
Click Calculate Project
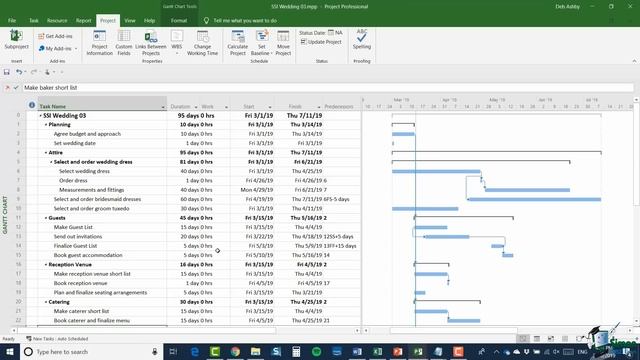(238, 43)
